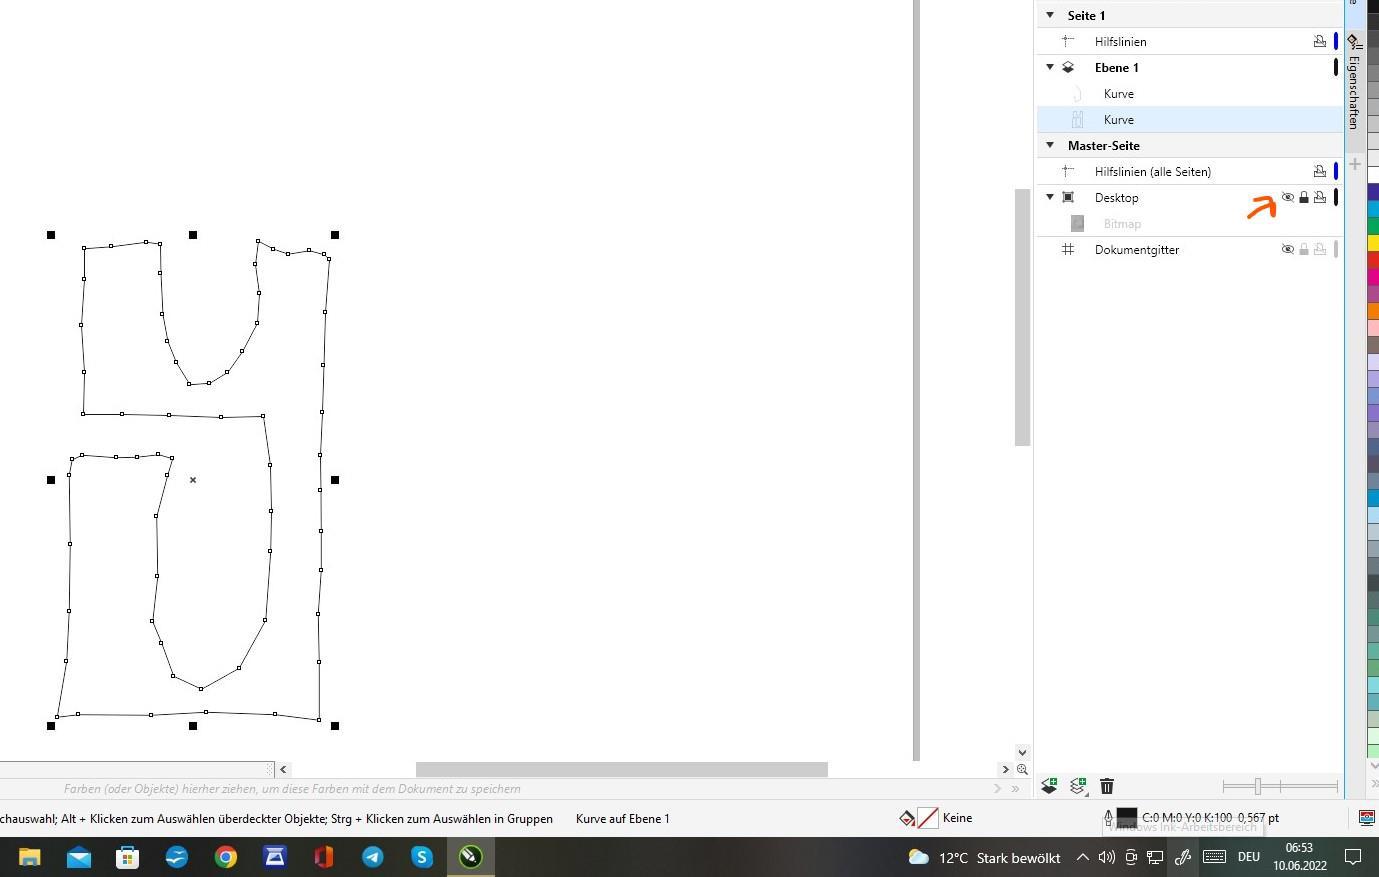Image resolution: width=1379 pixels, height=877 pixels.
Task: Show hidden system tray icons
Action: point(1082,857)
